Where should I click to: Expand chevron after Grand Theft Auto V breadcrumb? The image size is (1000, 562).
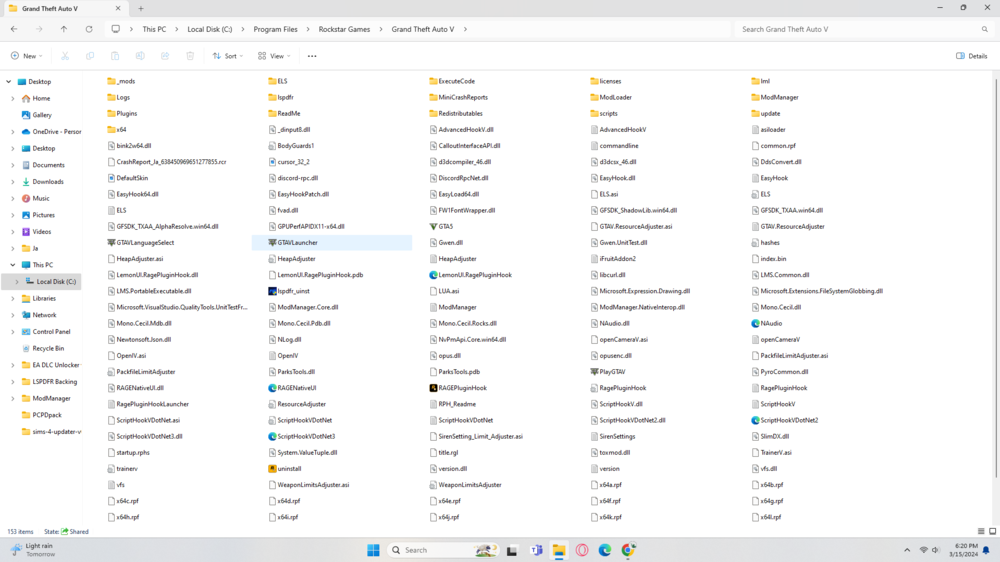tap(465, 29)
